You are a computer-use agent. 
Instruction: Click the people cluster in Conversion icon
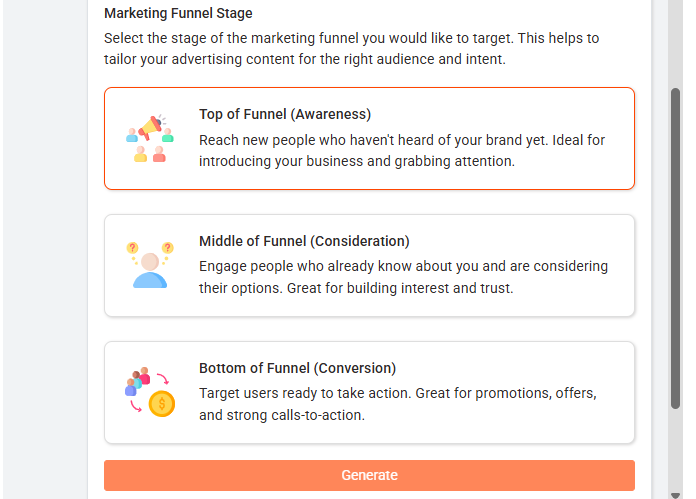point(137,382)
